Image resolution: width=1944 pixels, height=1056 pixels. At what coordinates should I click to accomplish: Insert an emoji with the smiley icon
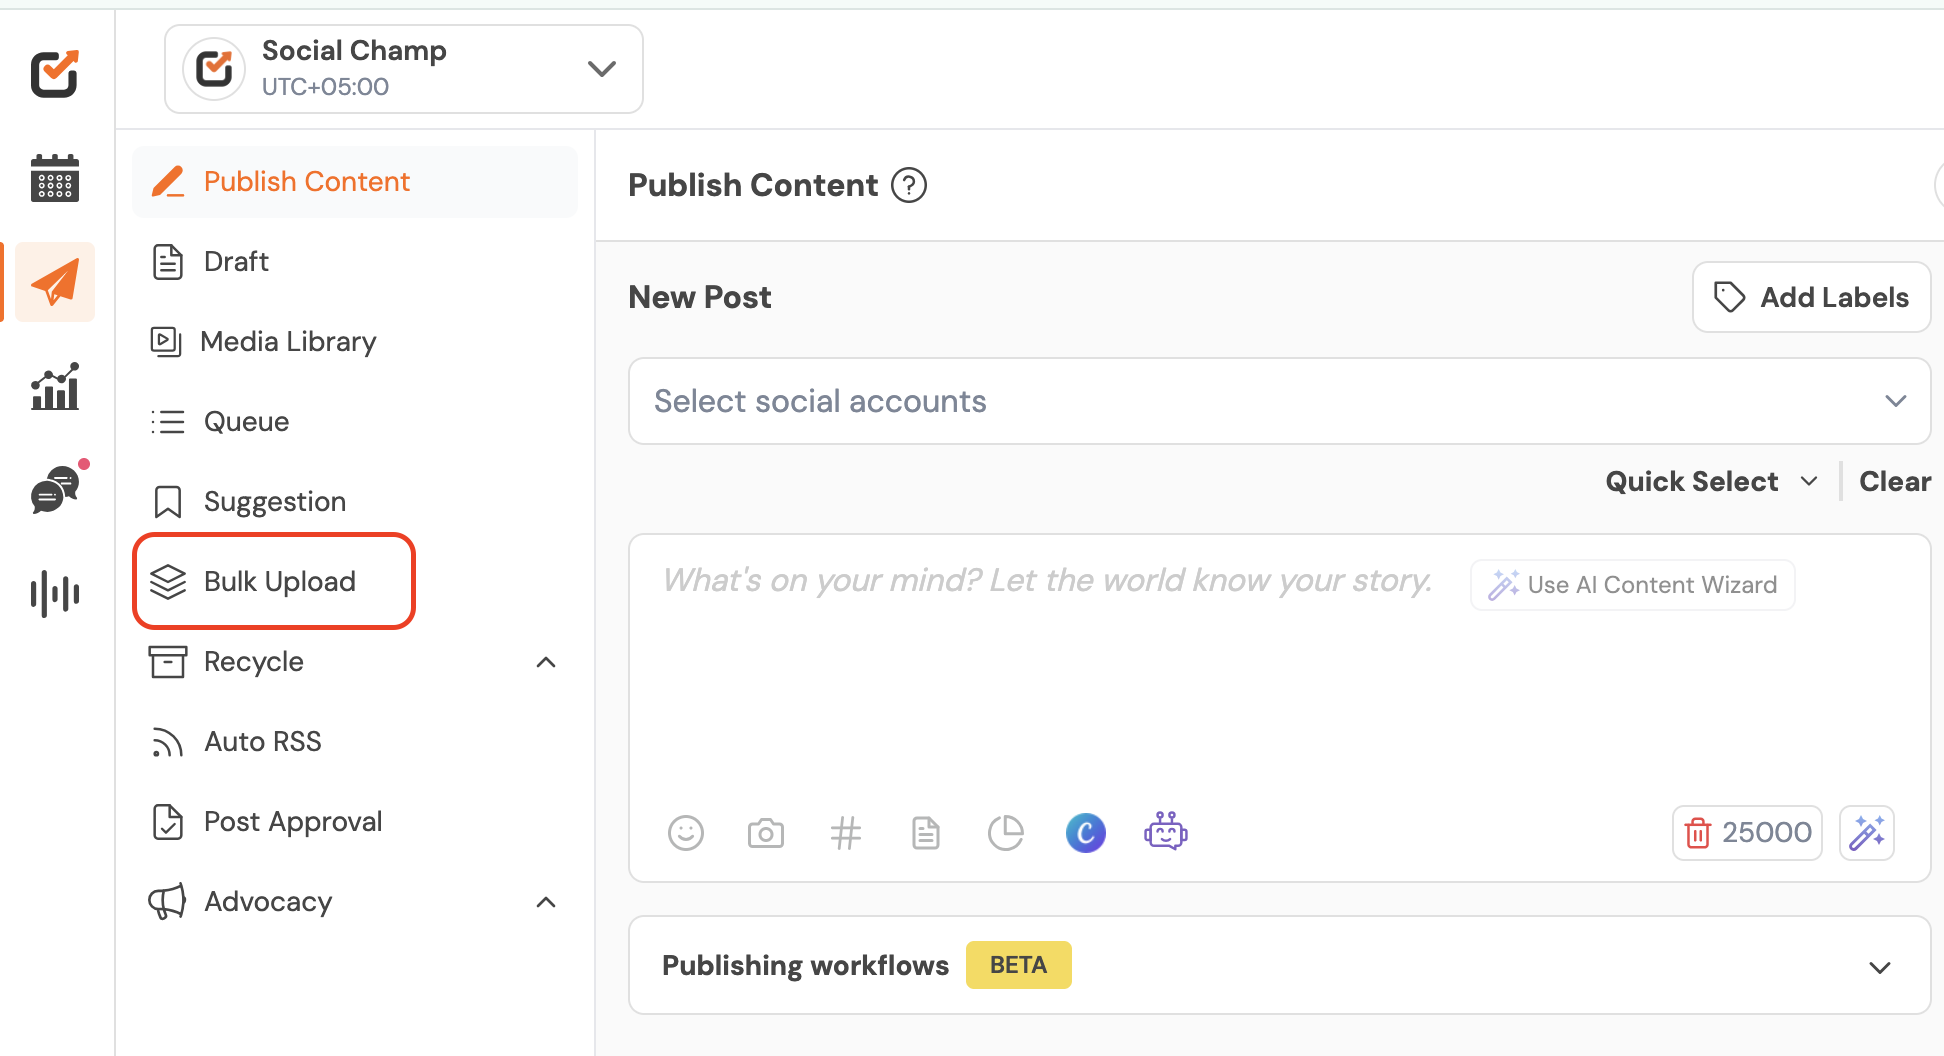pos(686,833)
